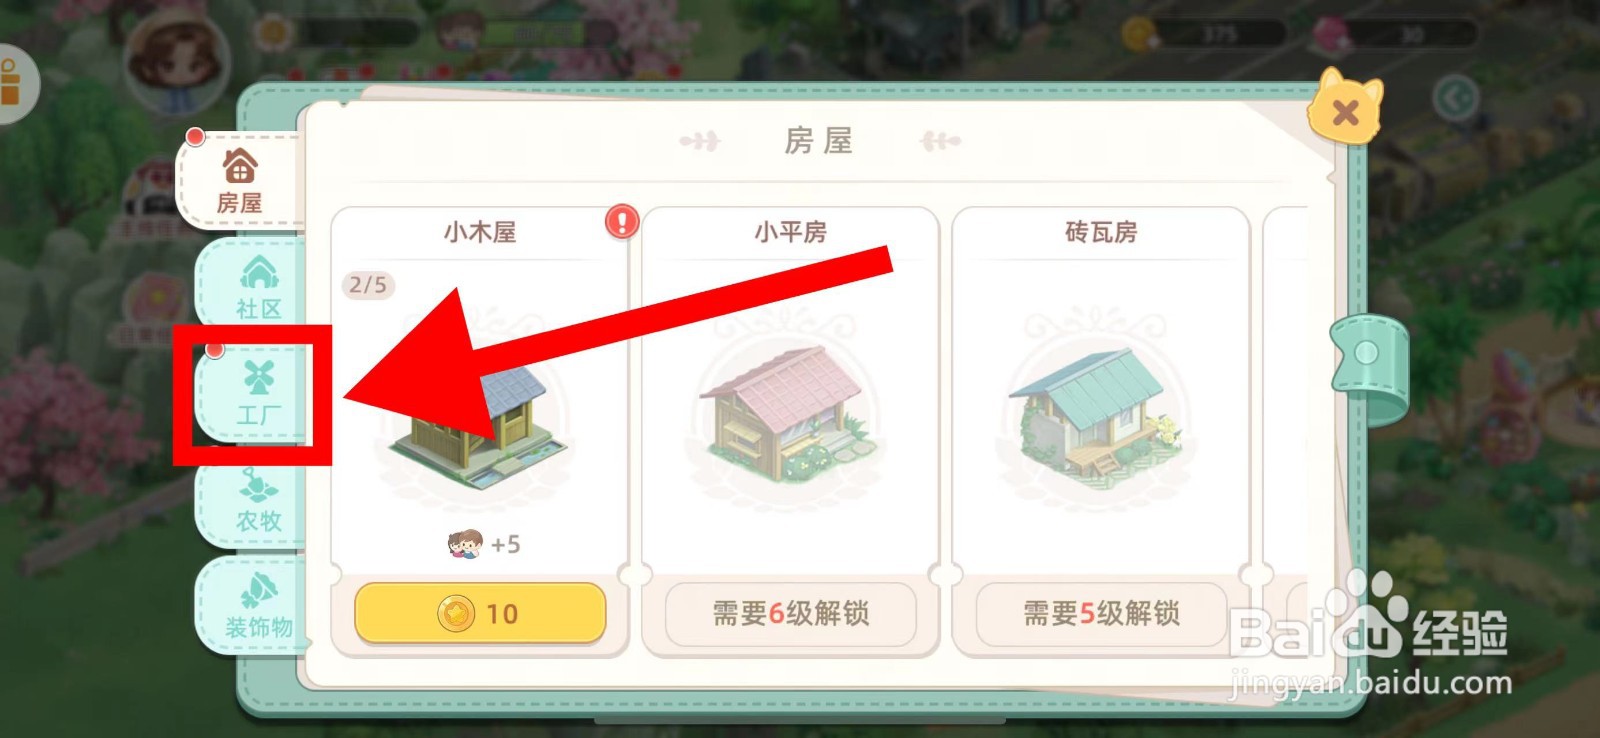Open the player avatar portrait
Screen dimensions: 1600x738
177,60
